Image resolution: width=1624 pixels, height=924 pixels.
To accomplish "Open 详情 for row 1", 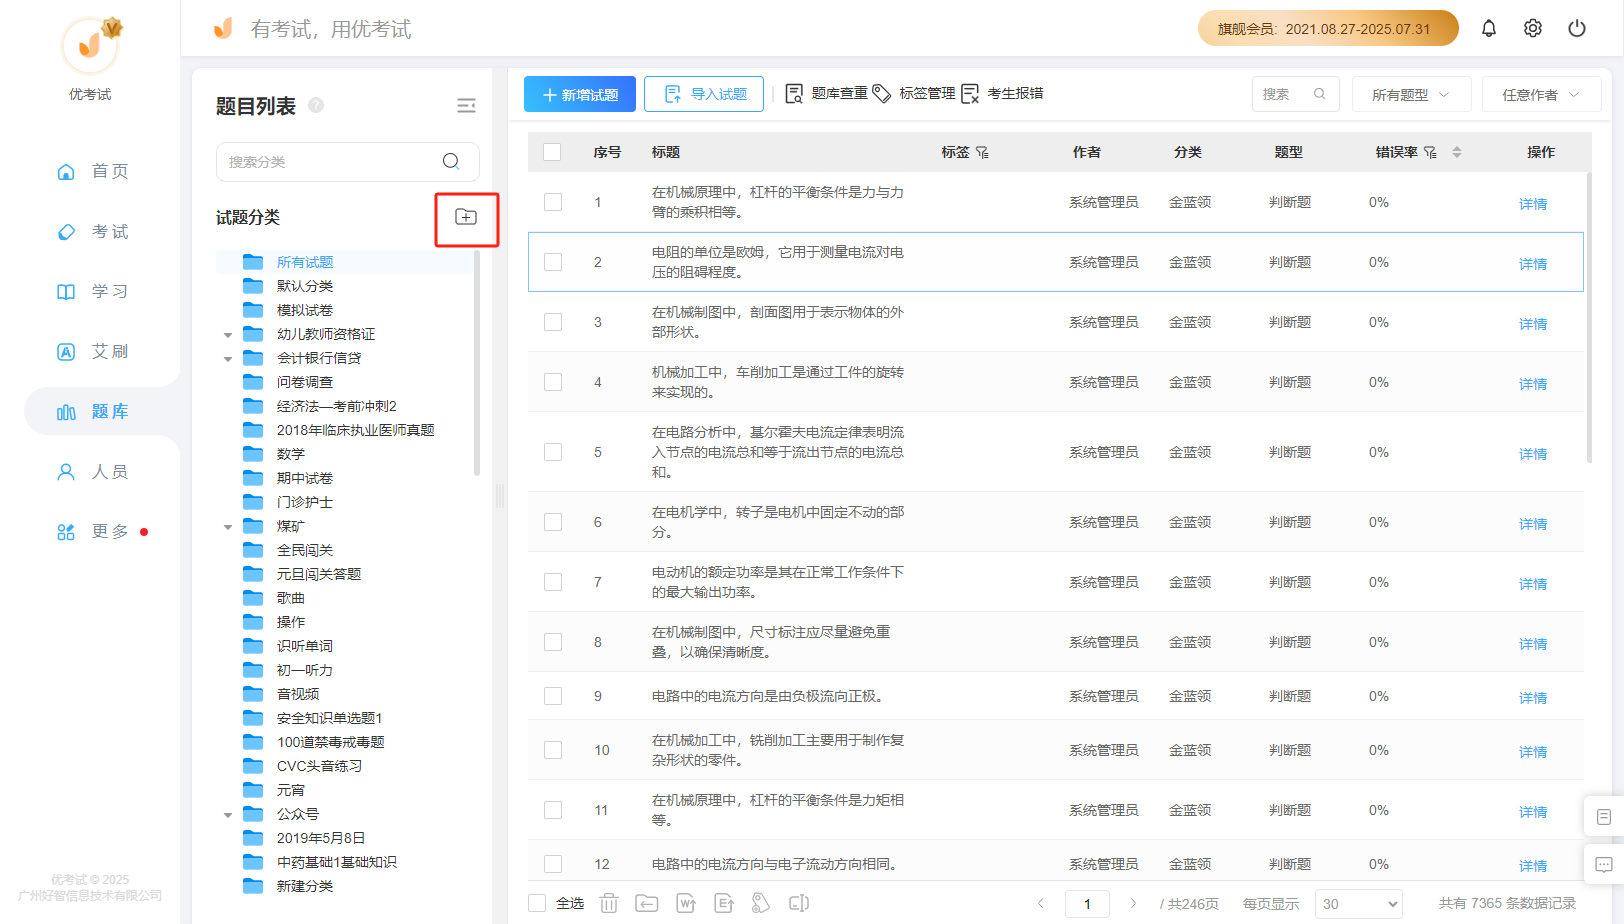I will [1532, 203].
